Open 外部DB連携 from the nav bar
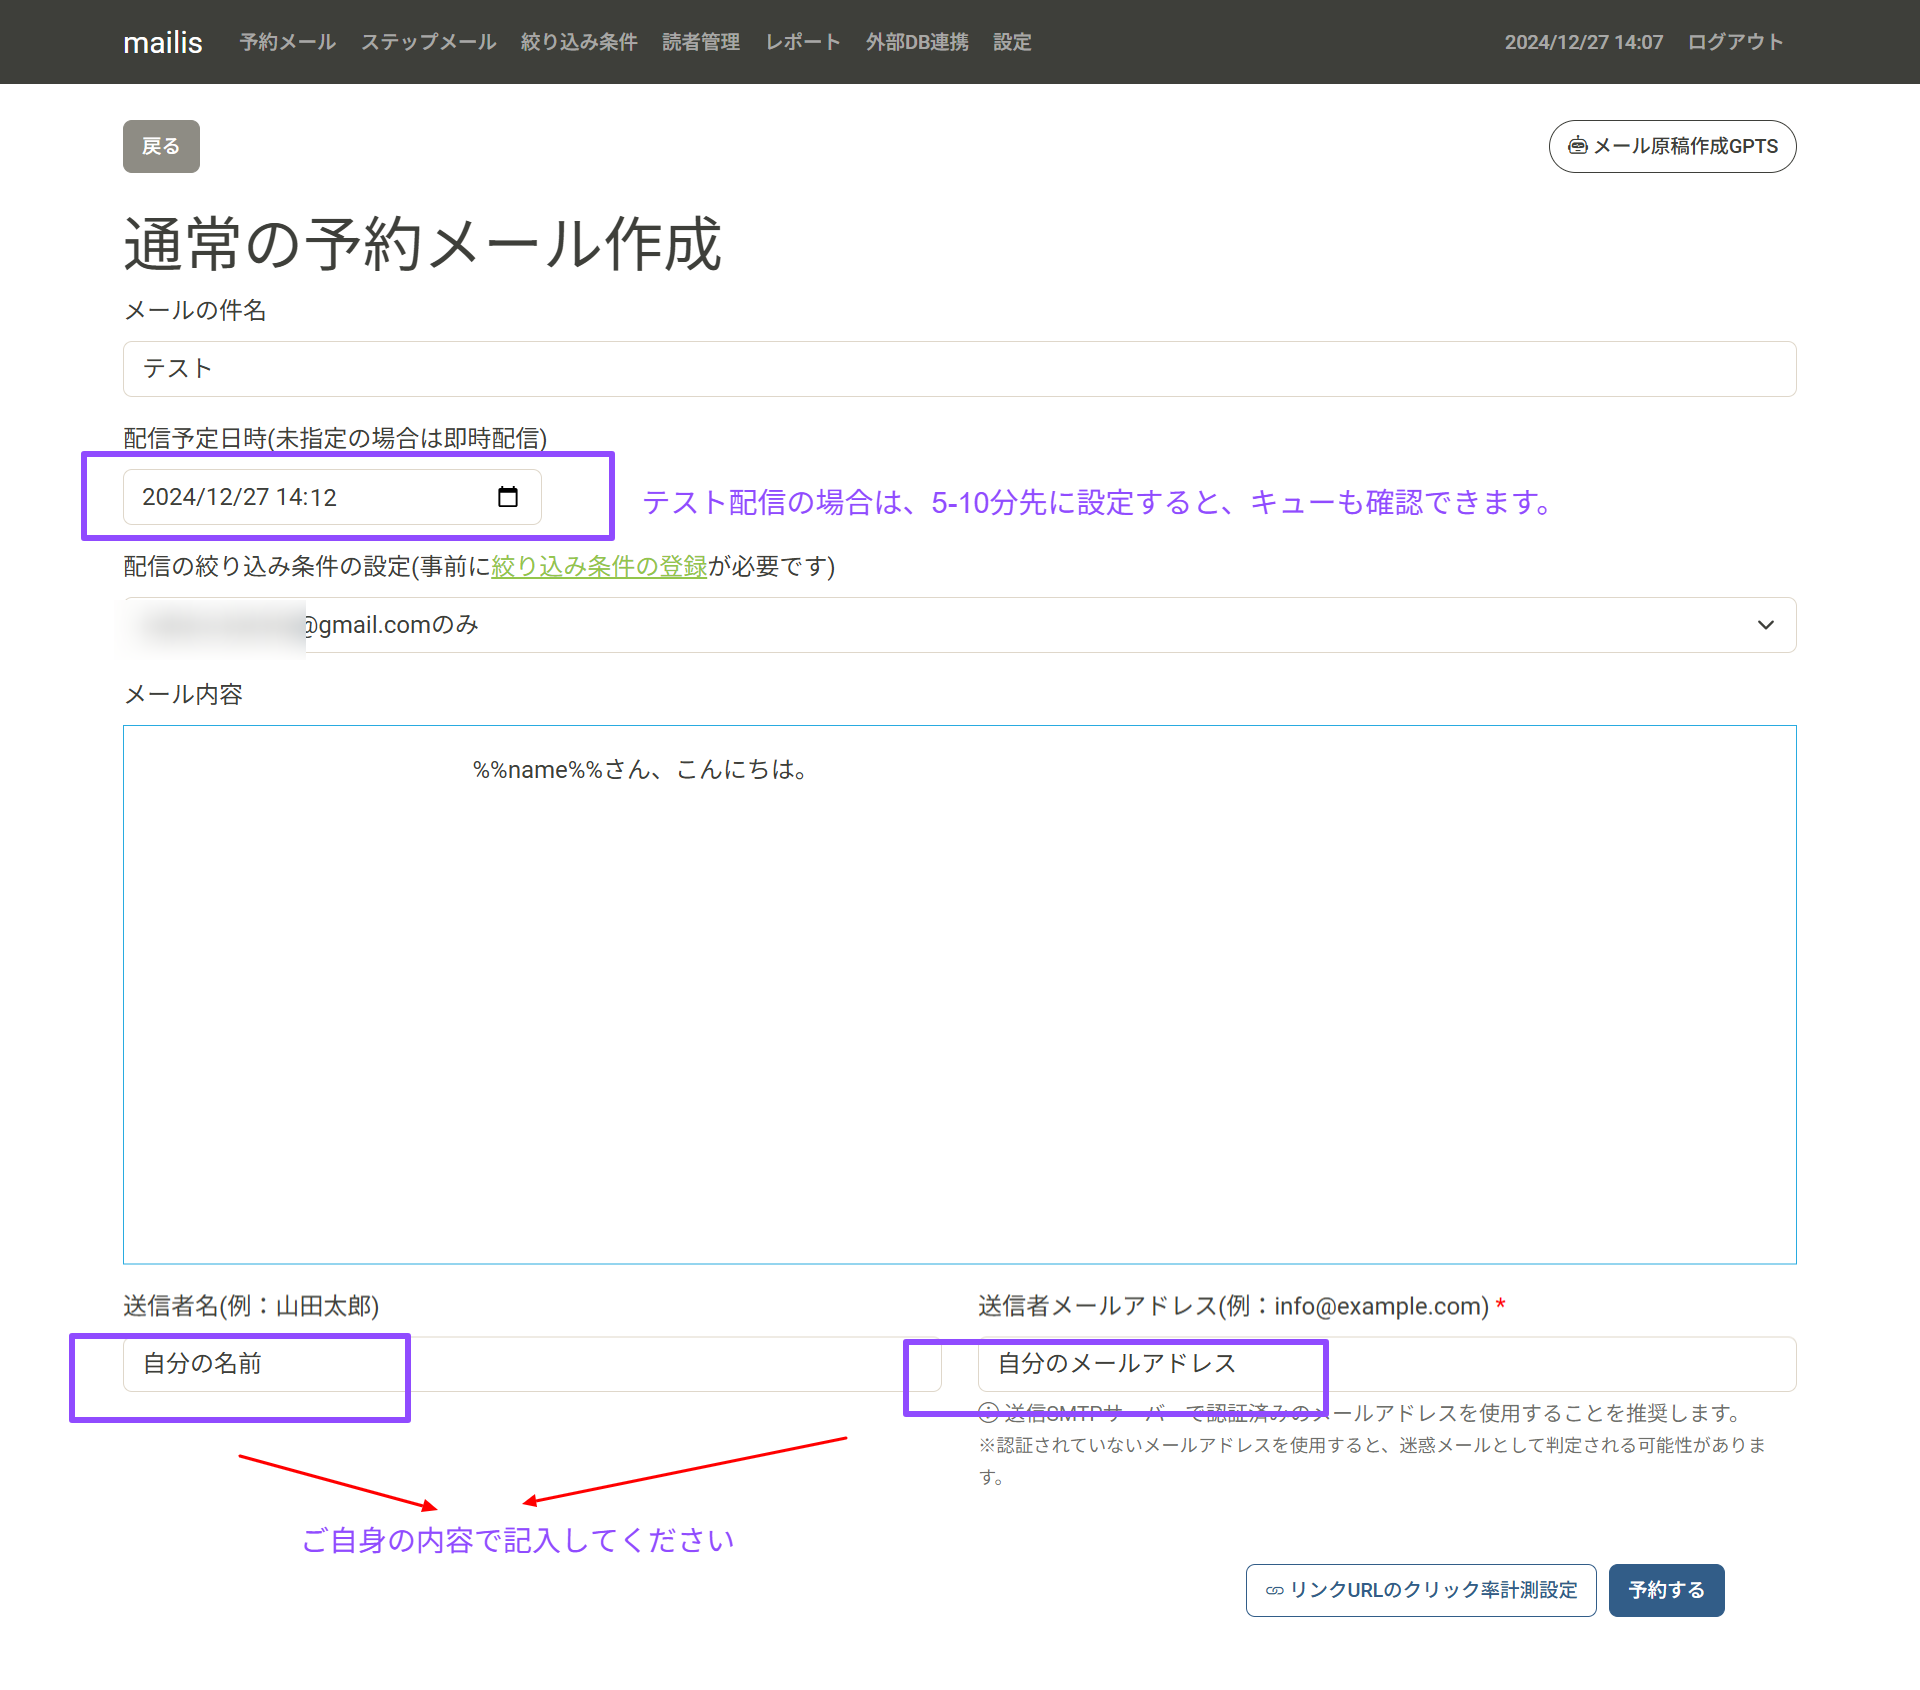 [x=916, y=42]
